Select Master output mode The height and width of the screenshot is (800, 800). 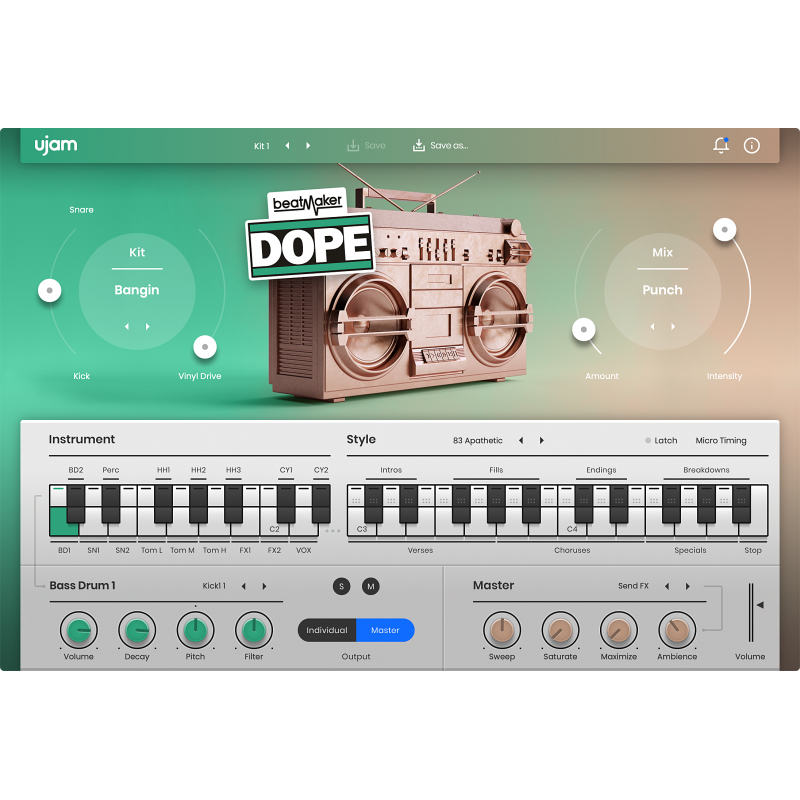pyautogui.click(x=385, y=630)
